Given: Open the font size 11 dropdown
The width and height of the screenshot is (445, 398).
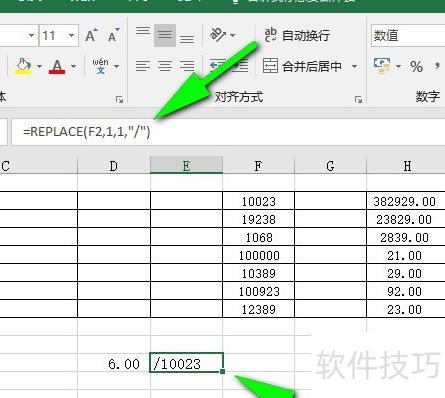Looking at the screenshot, I should pos(71,35).
